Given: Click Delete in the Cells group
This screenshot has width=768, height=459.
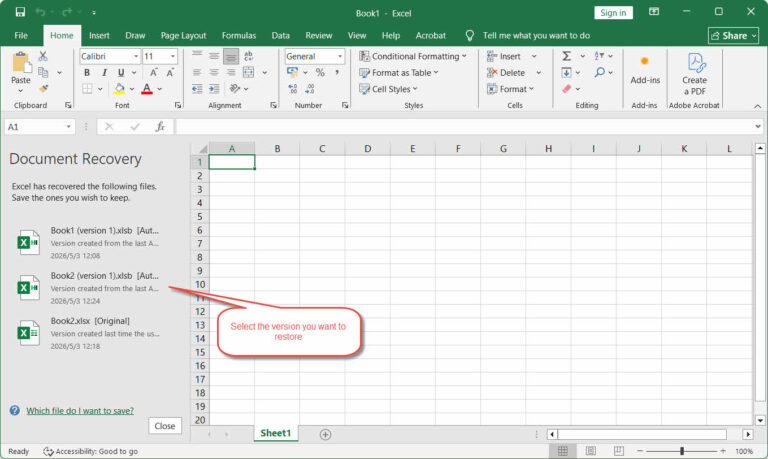Looking at the screenshot, I should pyautogui.click(x=506, y=72).
